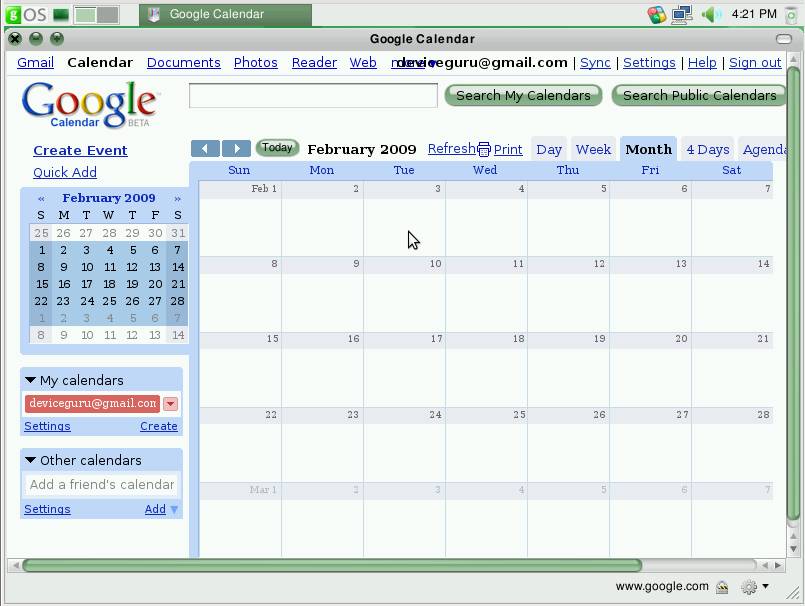Click the Mar 1 day cell in month grid
Viewport: 805px width, 606px height.
tap(240, 520)
